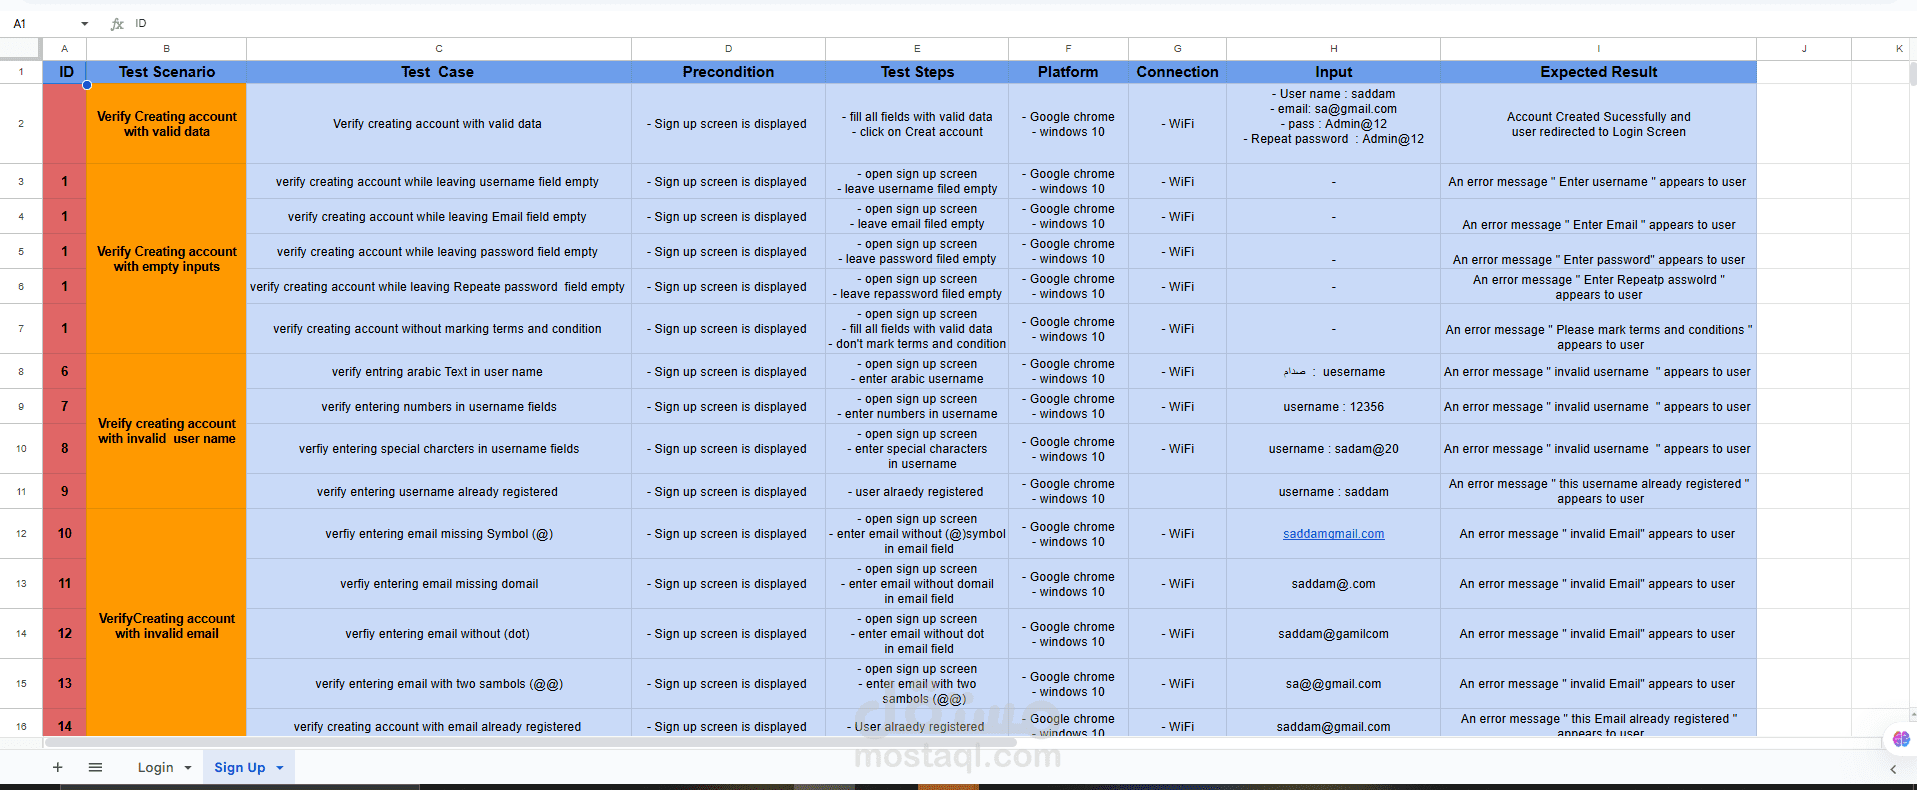Image resolution: width=1917 pixels, height=790 pixels.
Task: Click 'Enter username' error message result cell
Action: (1598, 181)
